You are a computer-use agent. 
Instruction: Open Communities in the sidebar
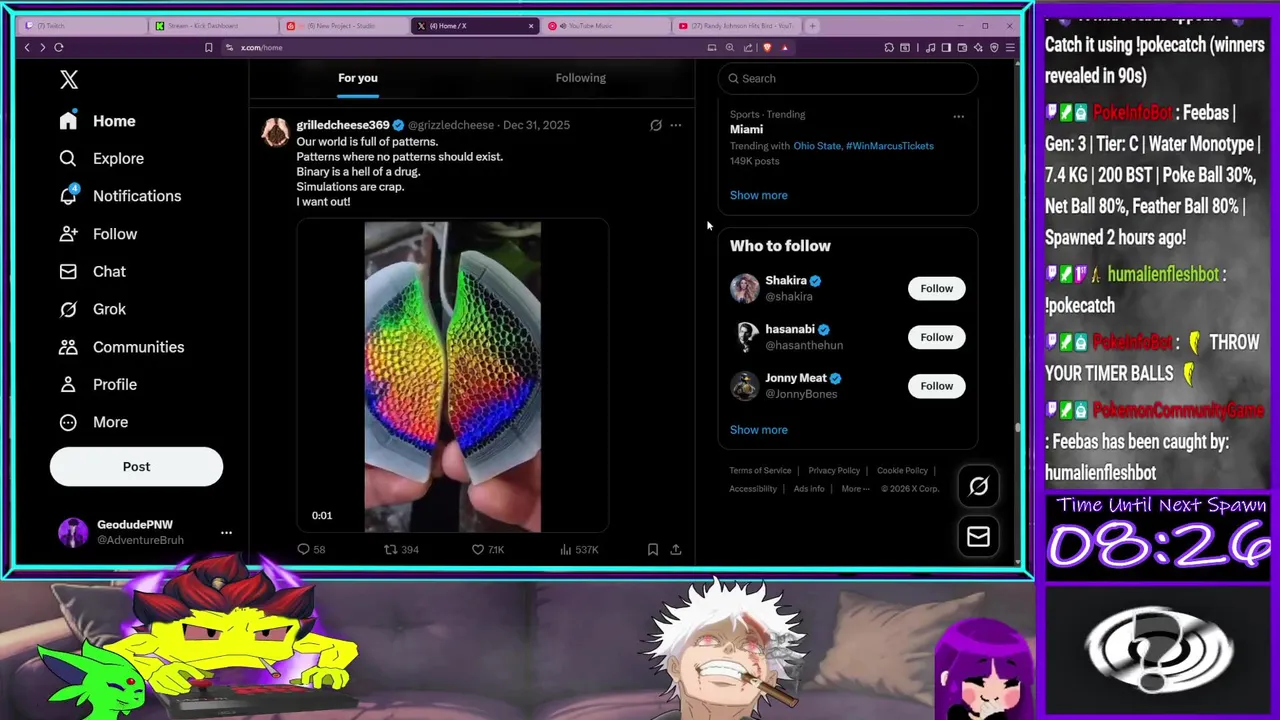coord(121,347)
